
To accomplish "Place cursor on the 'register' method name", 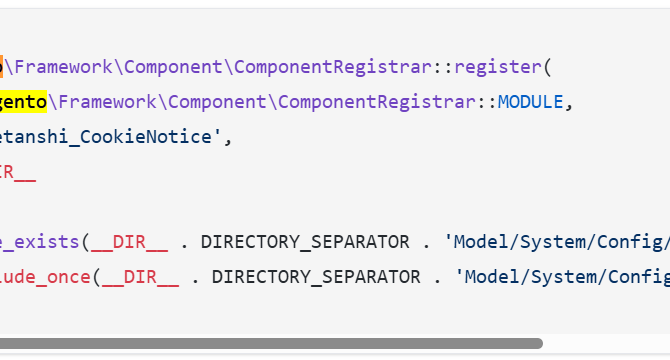I will [x=497, y=67].
